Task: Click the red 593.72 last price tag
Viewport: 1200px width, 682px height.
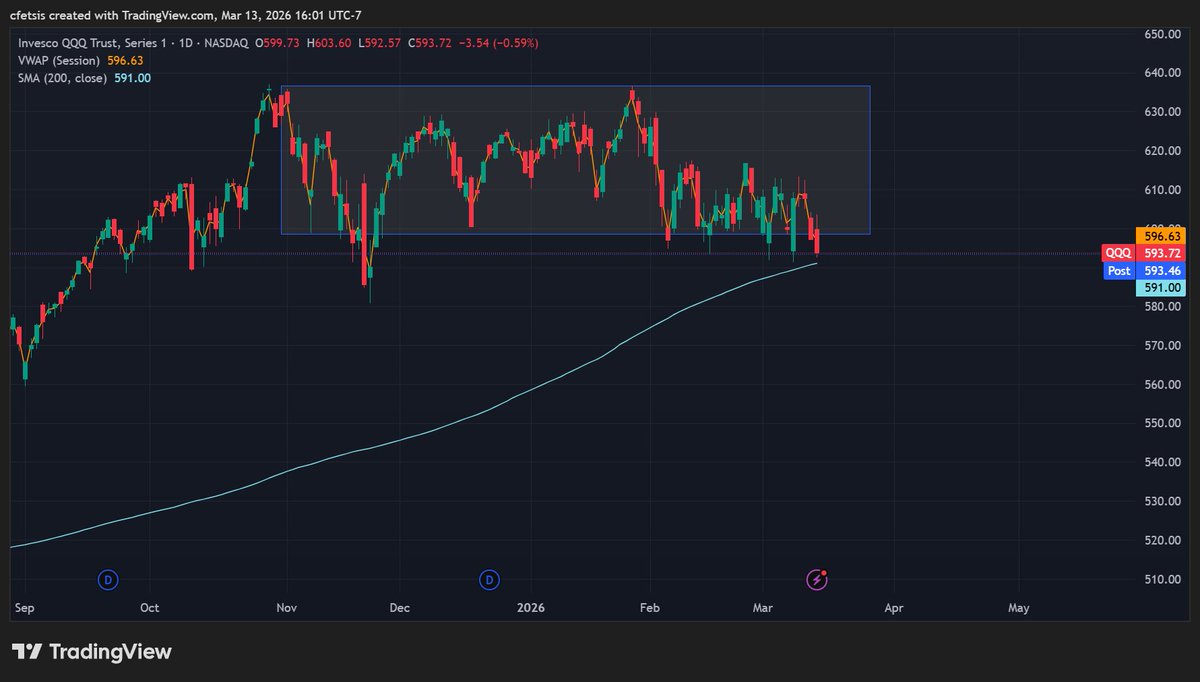Action: click(1160, 254)
